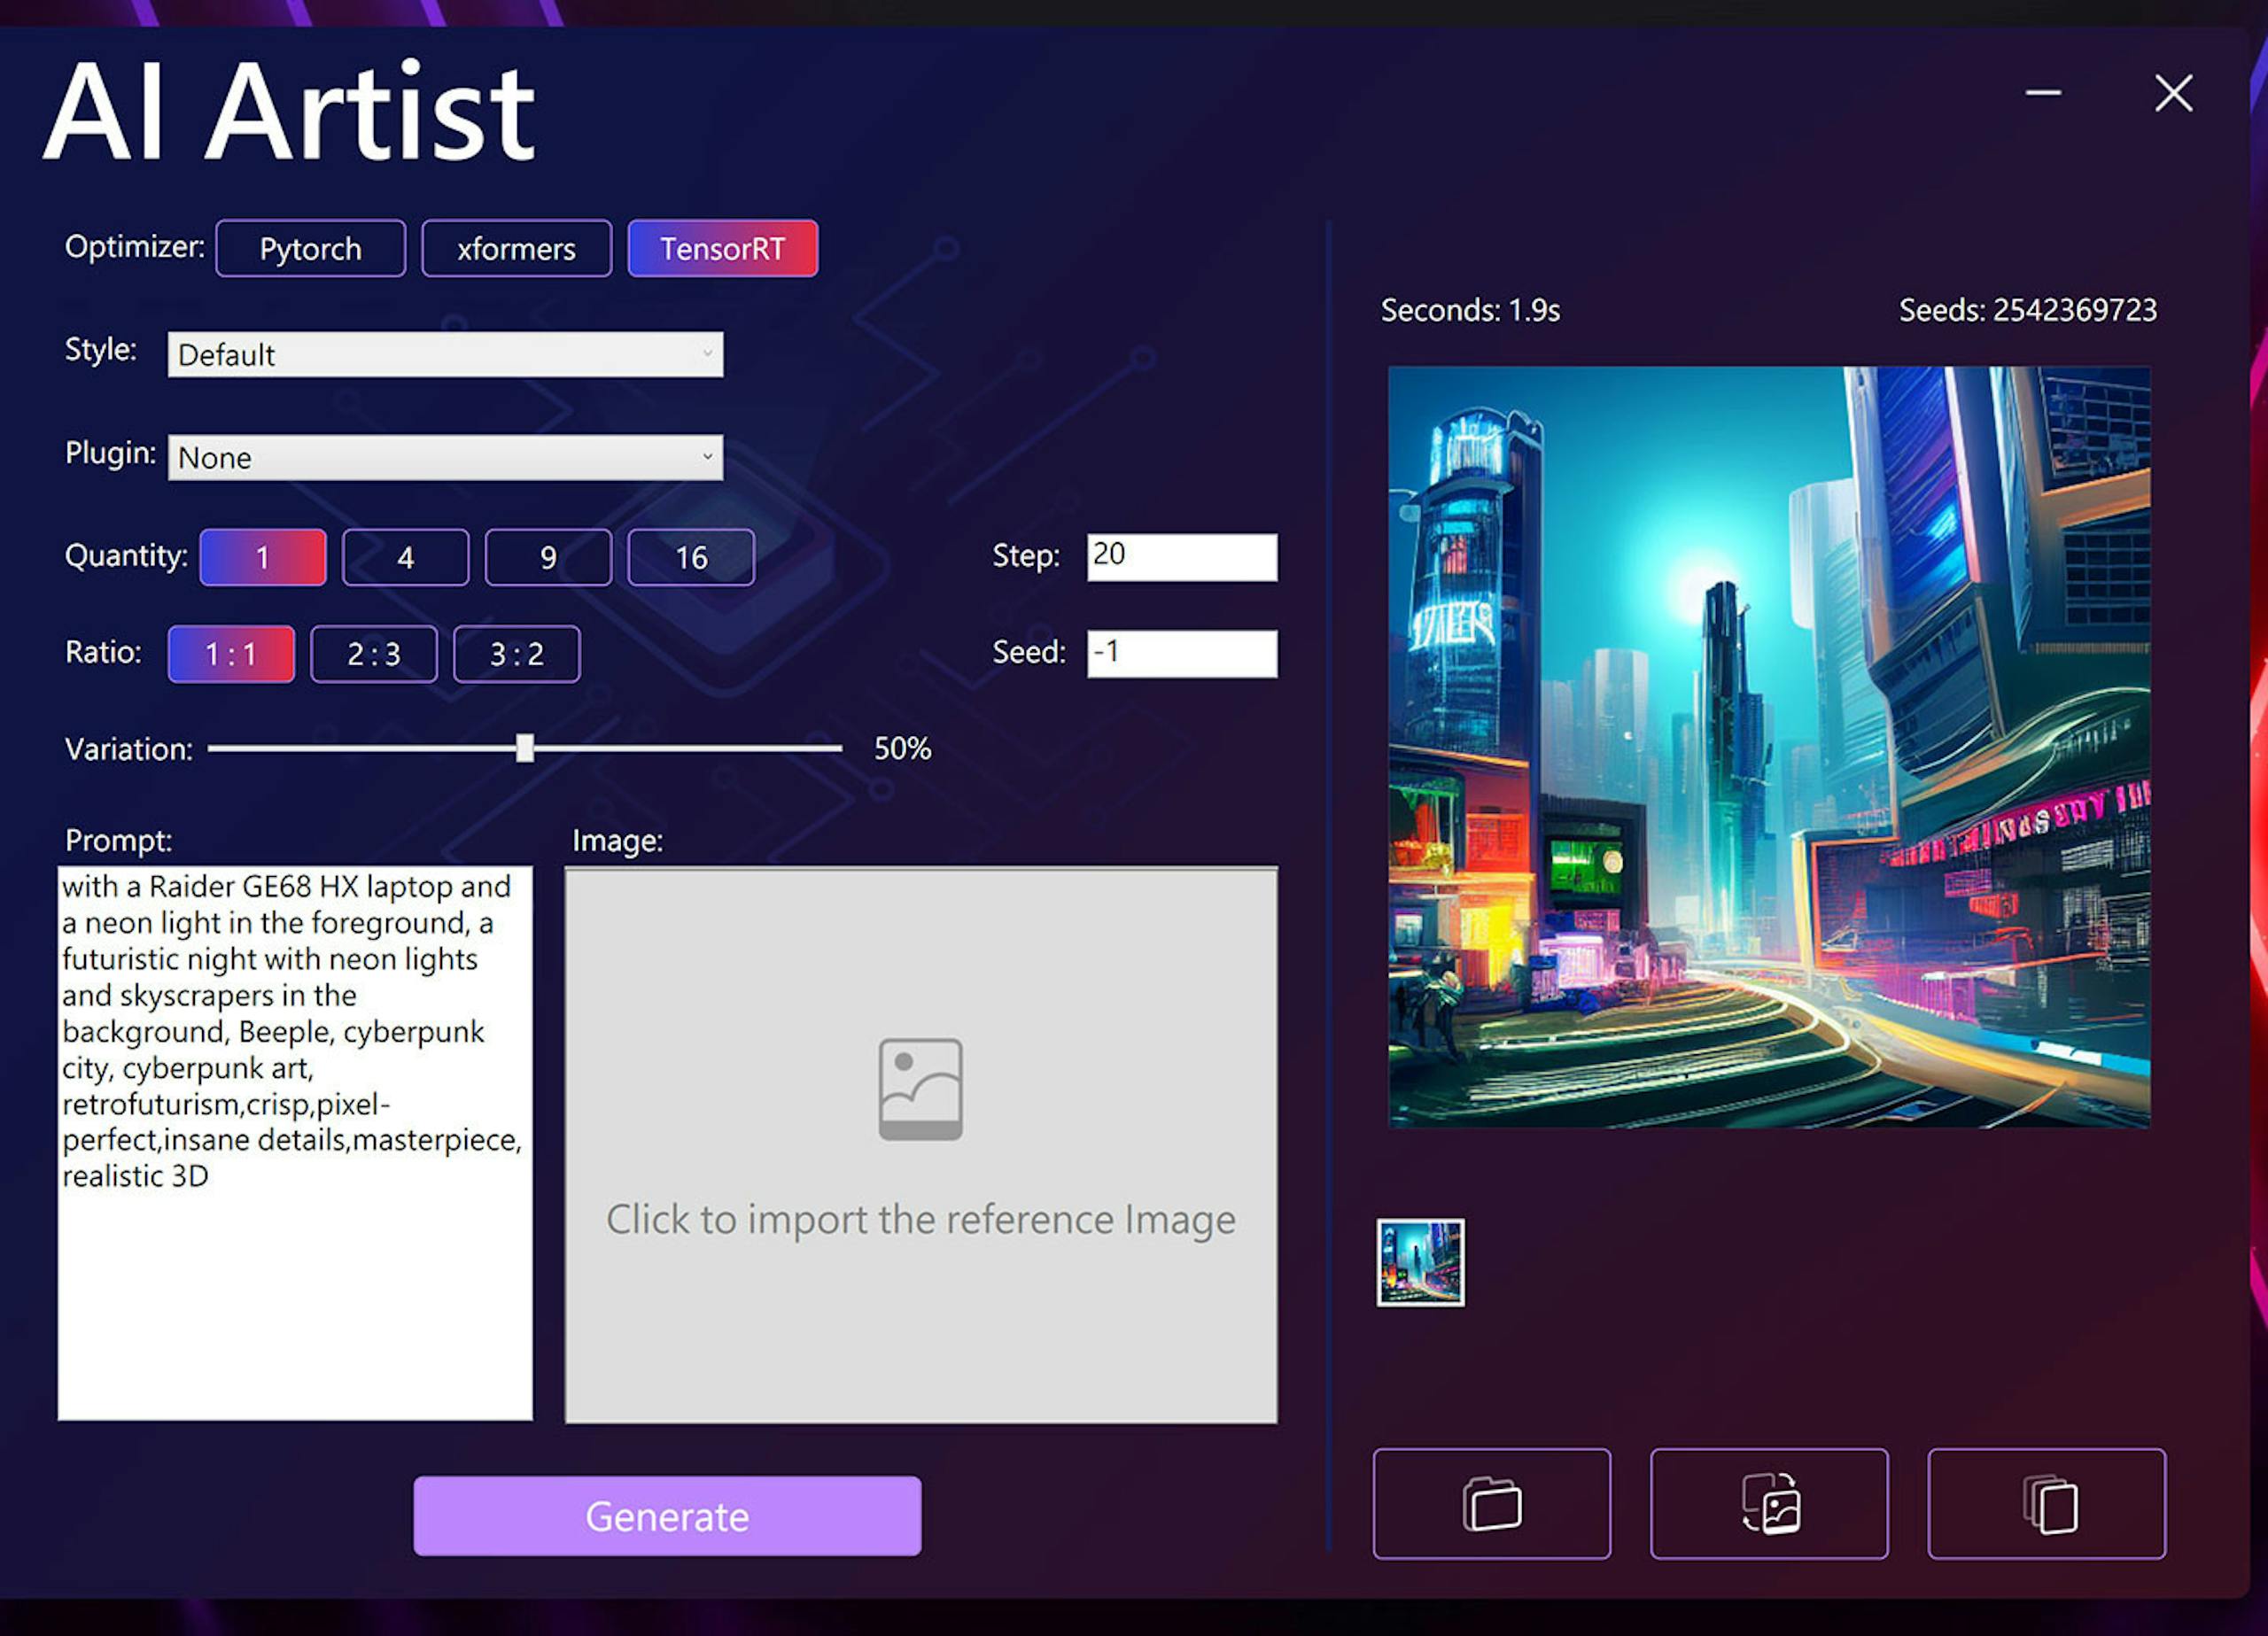Open the Style dropdown showing Default

[445, 354]
